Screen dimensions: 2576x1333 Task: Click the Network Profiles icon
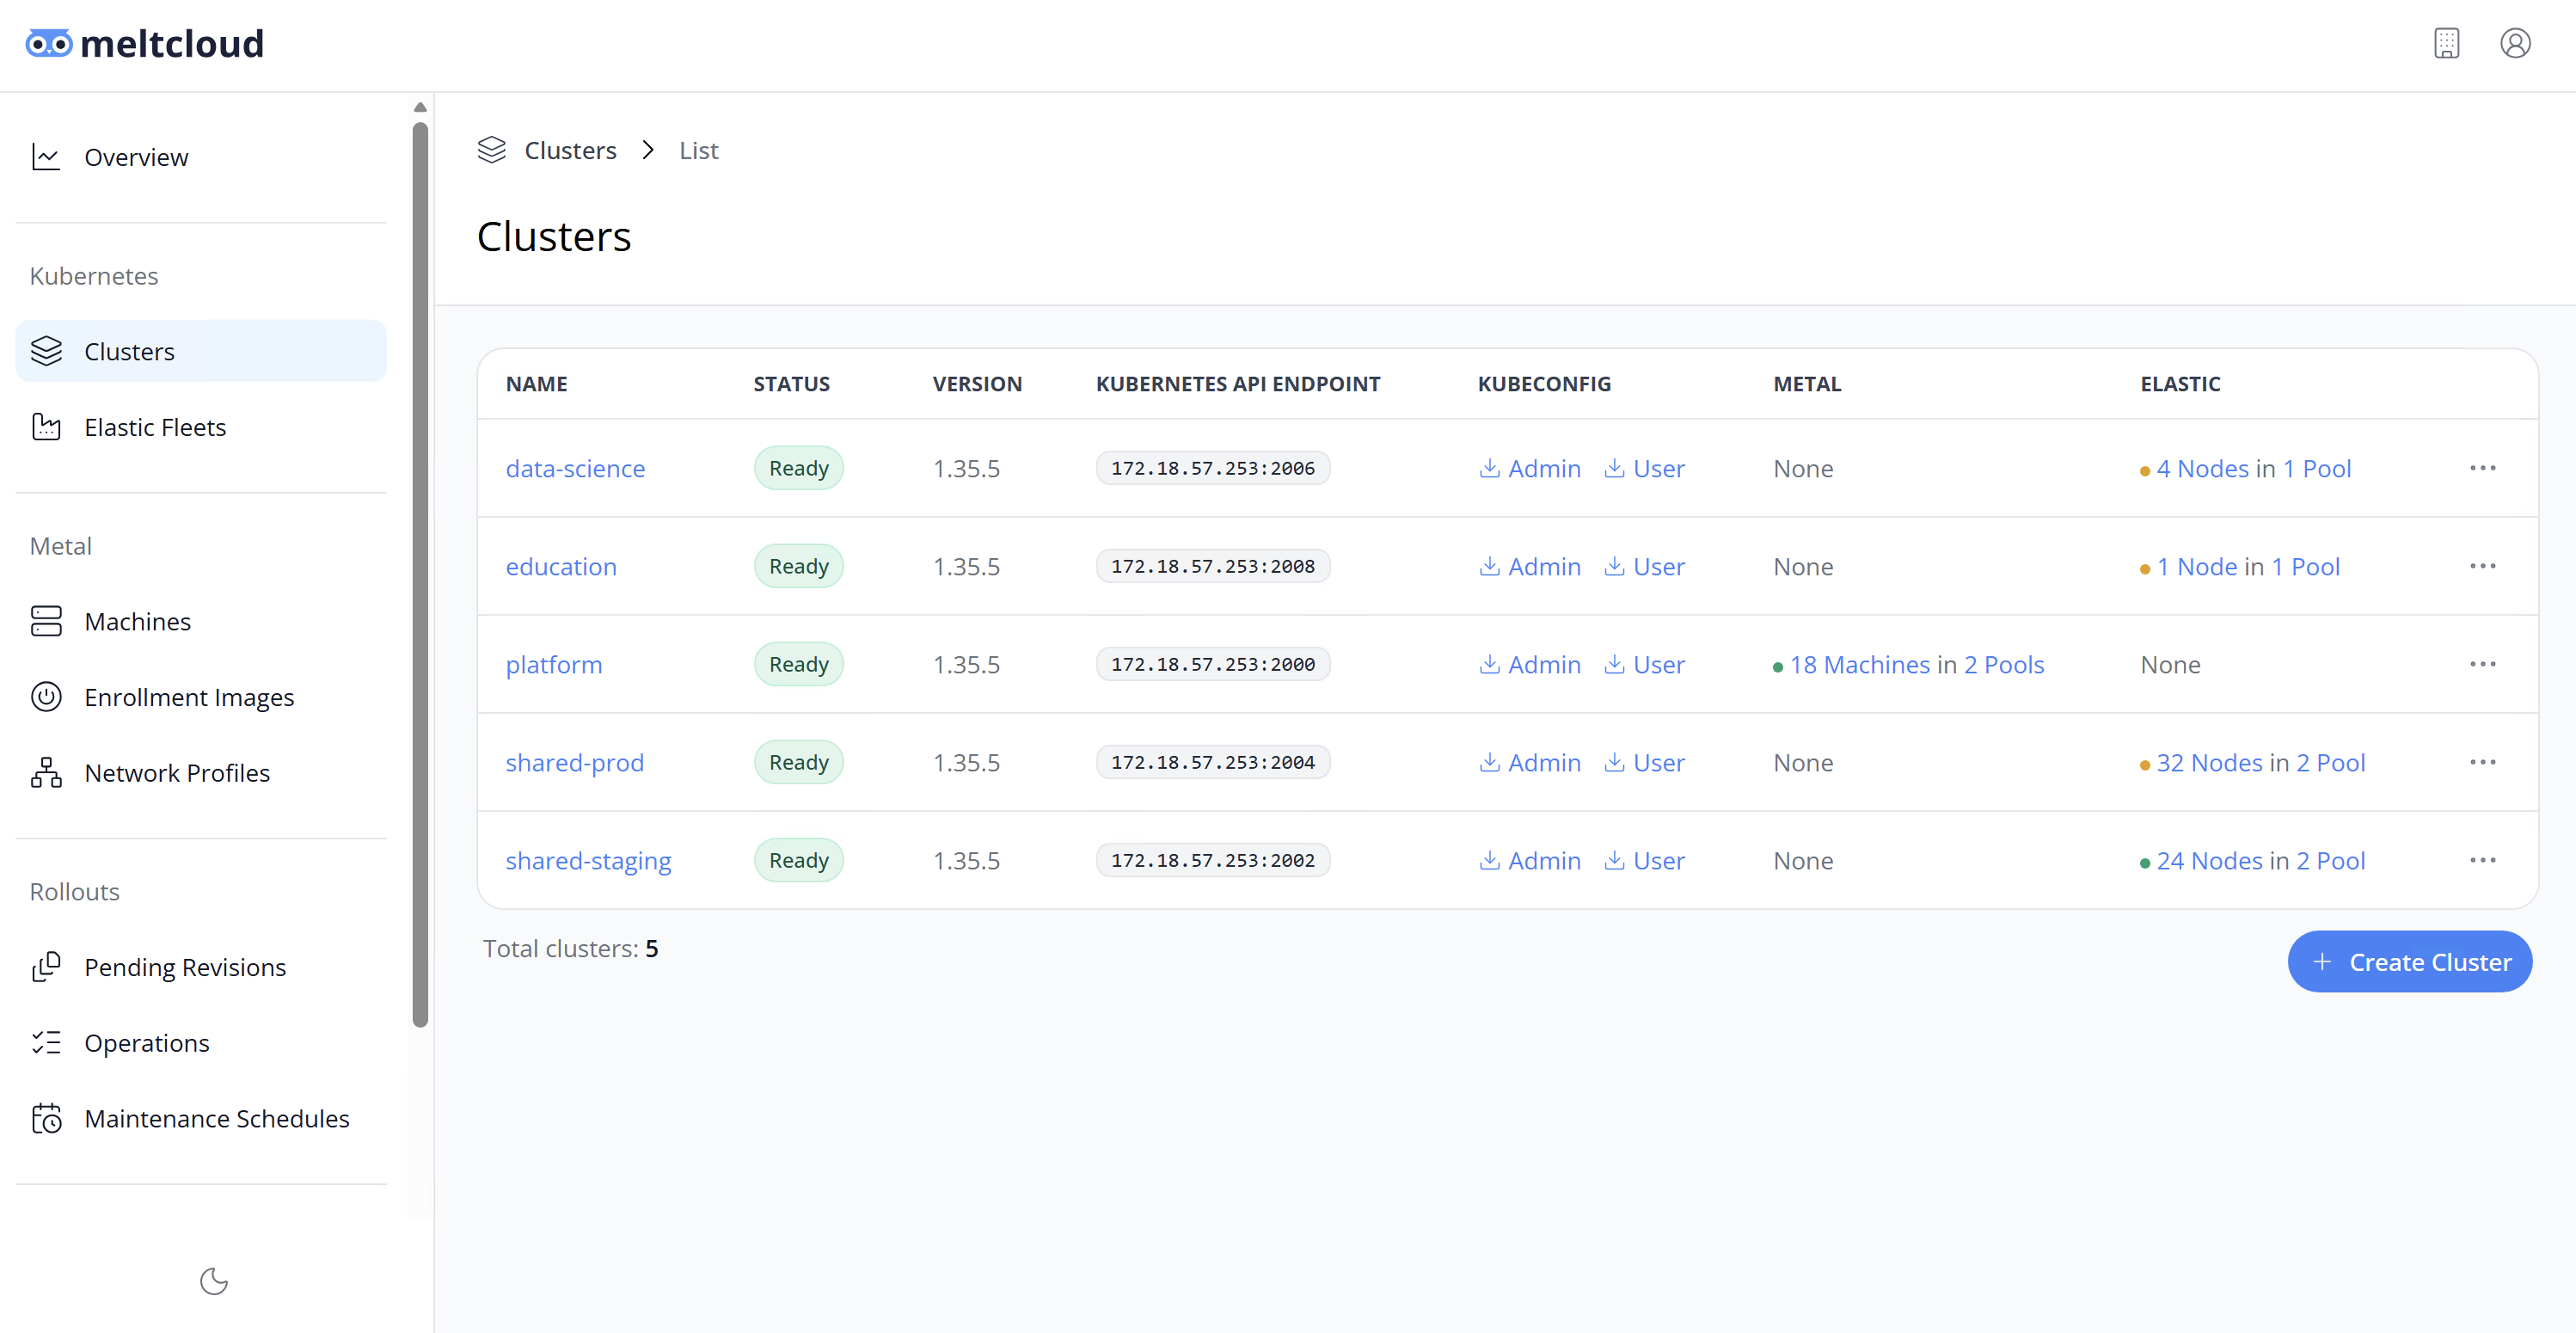[x=46, y=773]
